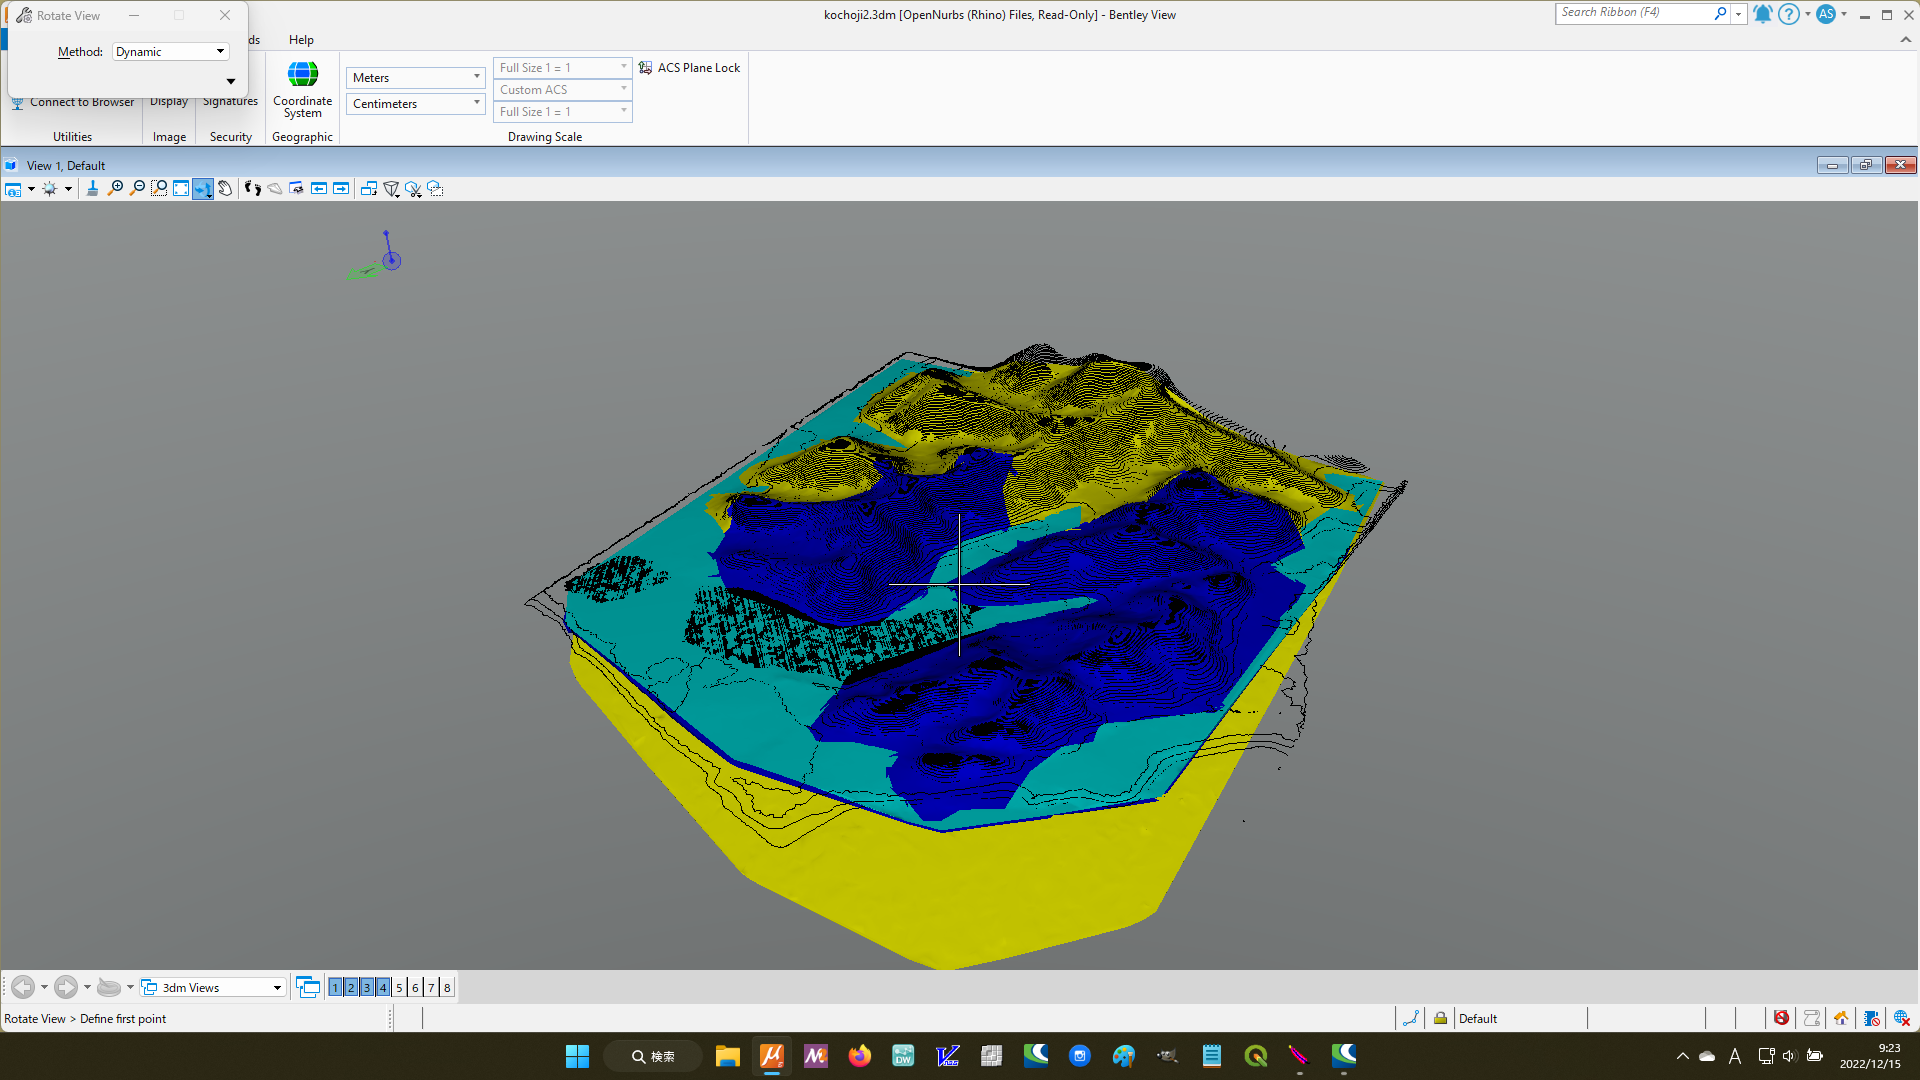Open File Explorer from the taskbar
1920x1080 pixels.
click(x=727, y=1056)
